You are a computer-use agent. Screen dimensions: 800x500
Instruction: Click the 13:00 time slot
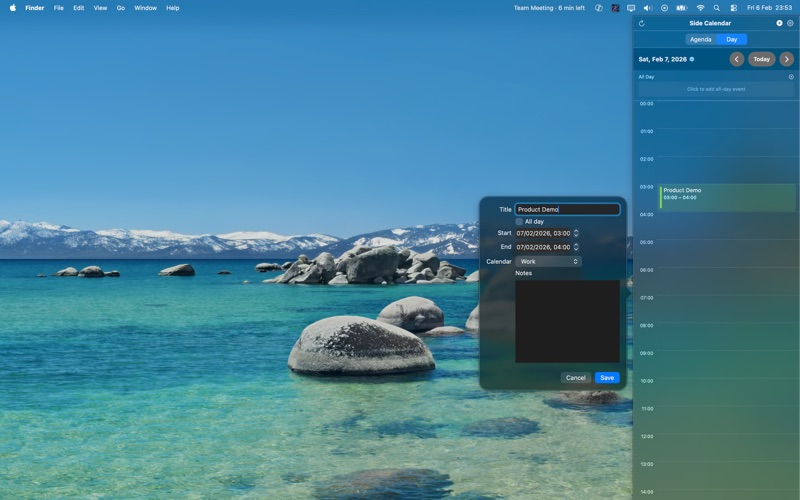[x=726, y=475]
